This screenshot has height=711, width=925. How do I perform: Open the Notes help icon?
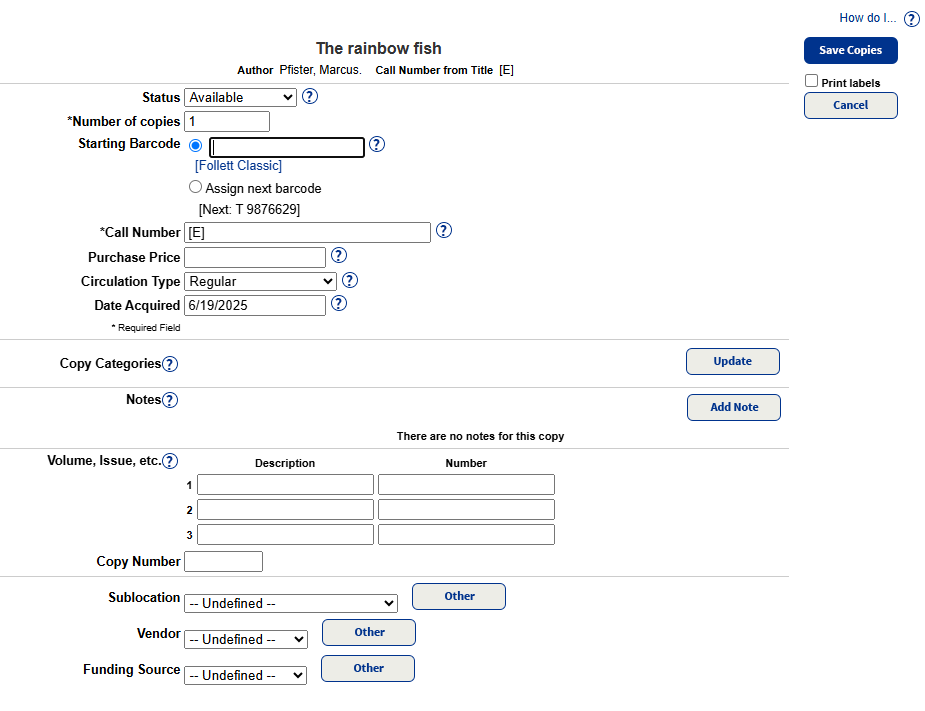(x=169, y=399)
